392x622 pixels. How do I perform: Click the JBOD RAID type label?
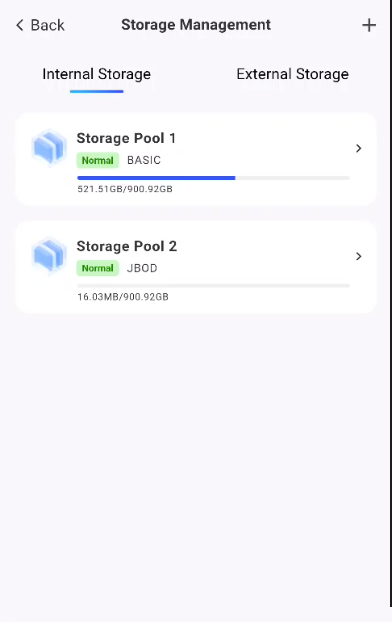[142, 268]
